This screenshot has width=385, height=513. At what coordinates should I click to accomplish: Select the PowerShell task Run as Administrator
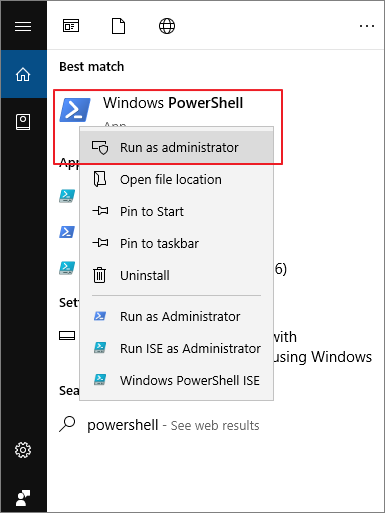pyautogui.click(x=176, y=316)
